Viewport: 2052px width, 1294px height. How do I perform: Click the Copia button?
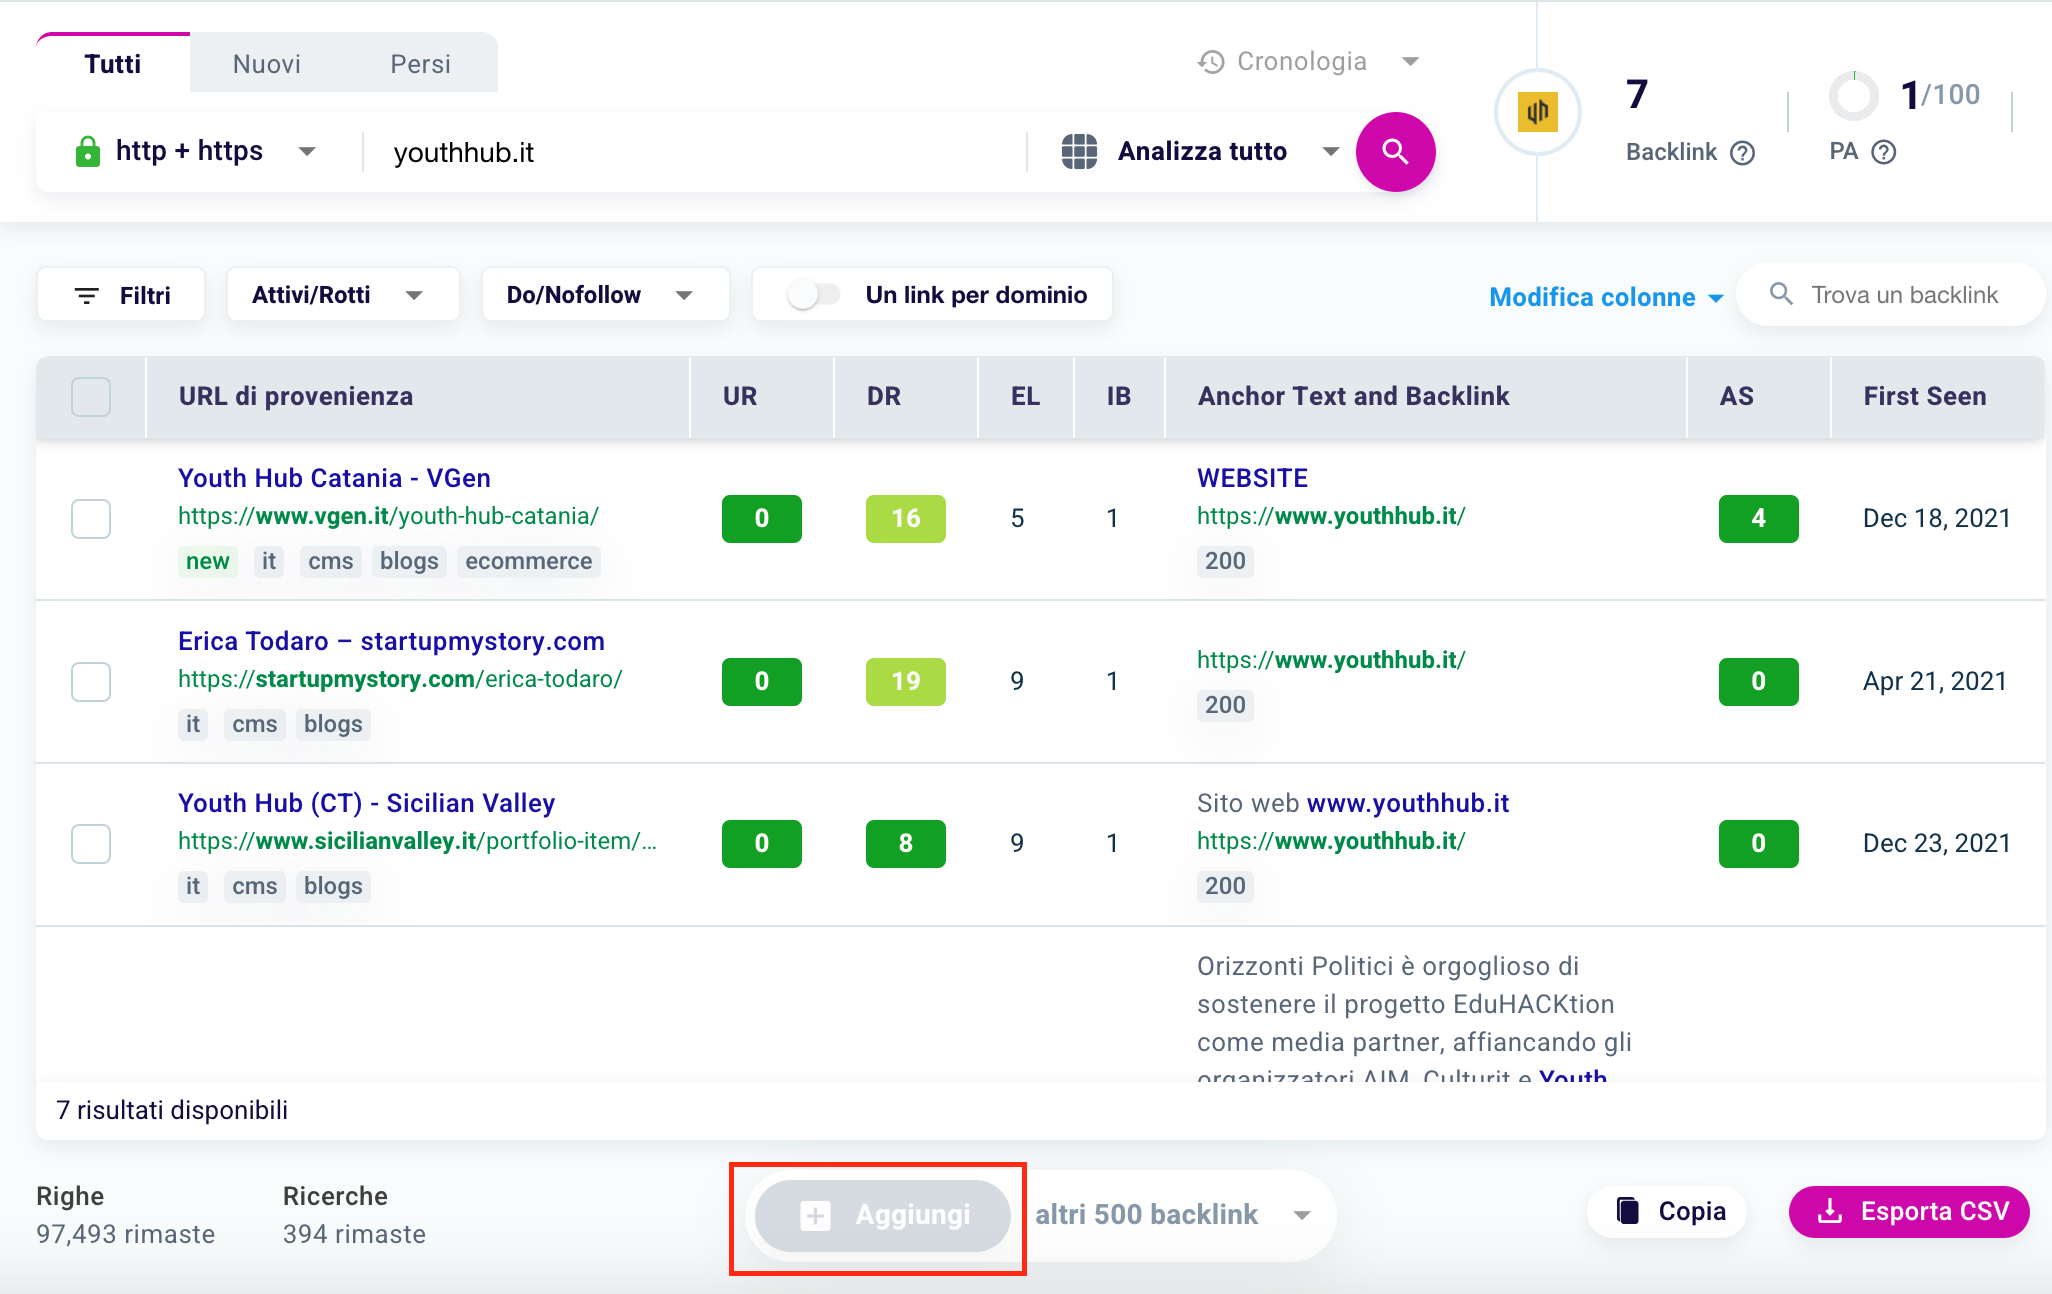(x=1667, y=1211)
